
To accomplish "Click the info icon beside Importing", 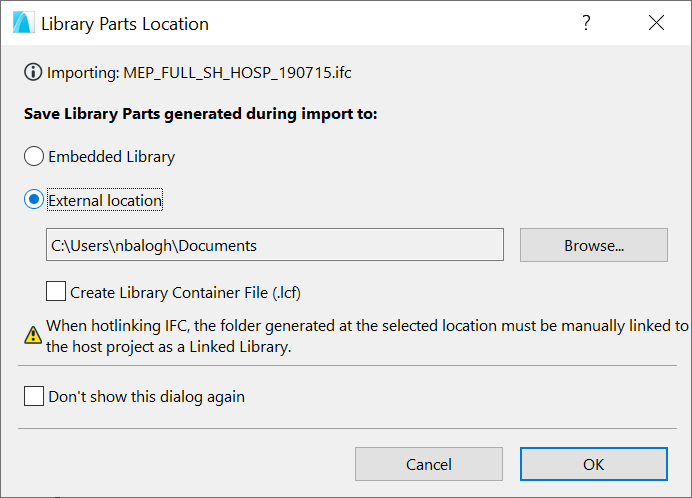I will (x=32, y=73).
